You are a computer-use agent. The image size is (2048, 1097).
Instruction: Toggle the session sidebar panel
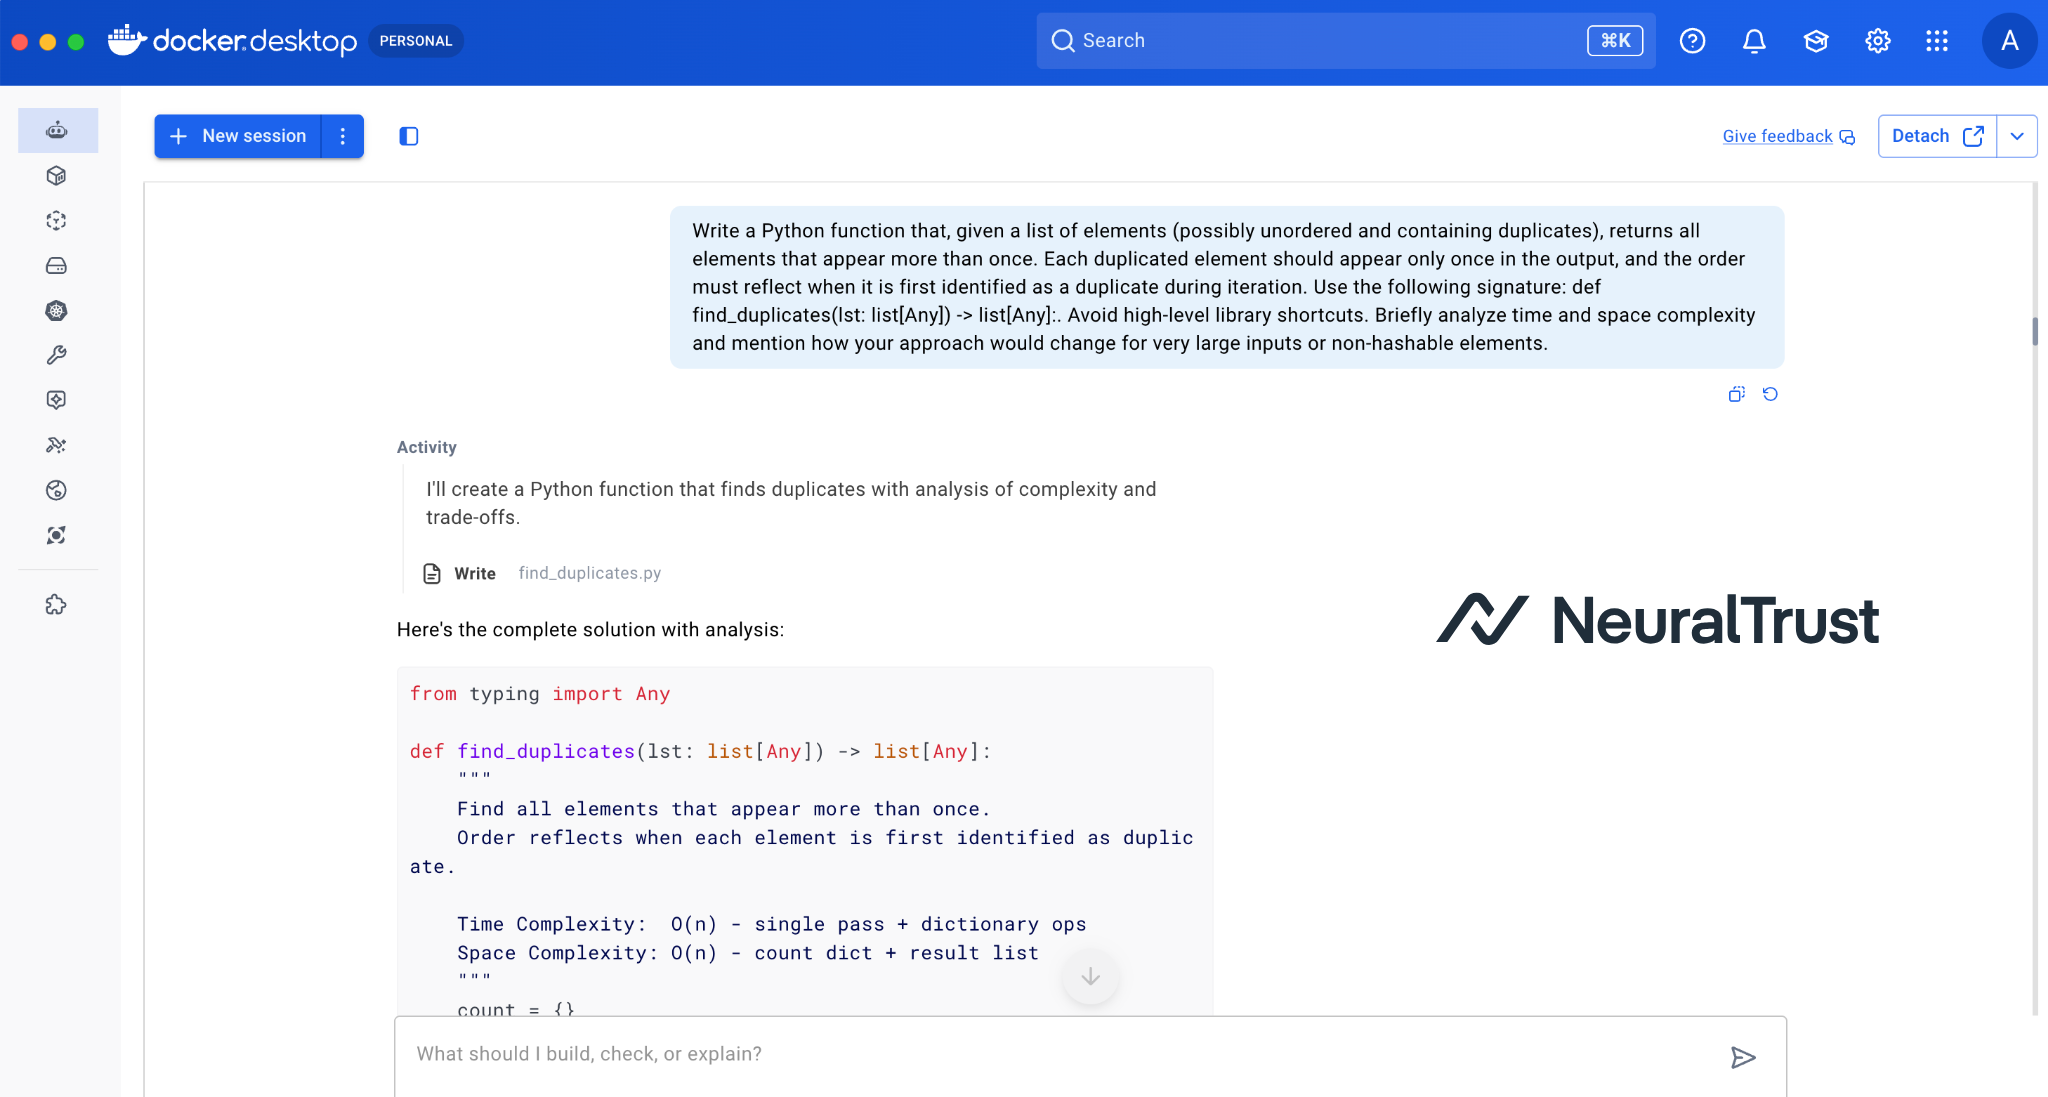click(x=409, y=136)
